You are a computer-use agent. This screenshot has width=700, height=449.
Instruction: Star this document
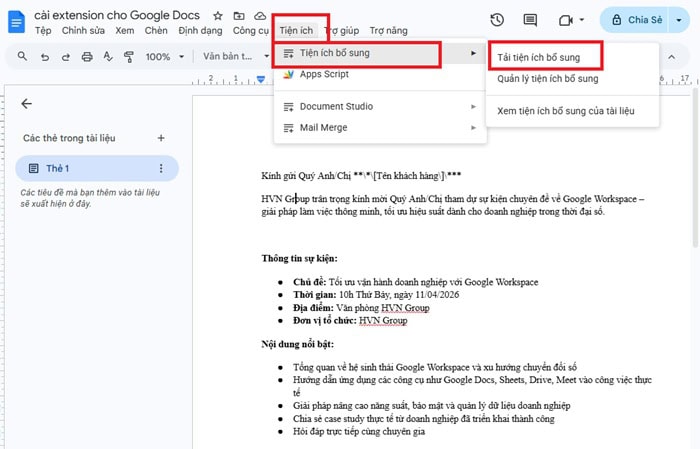click(x=218, y=17)
